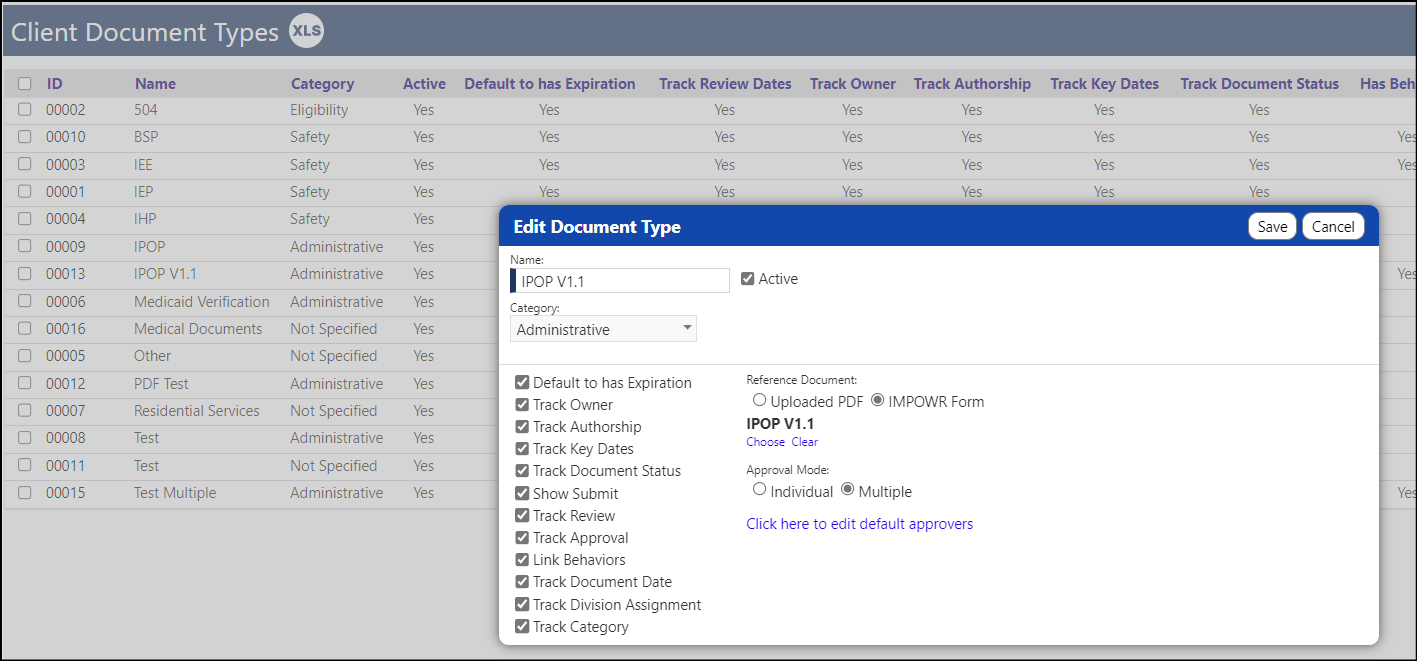
Task: Sort by Track Document Status header
Action: click(x=1260, y=84)
